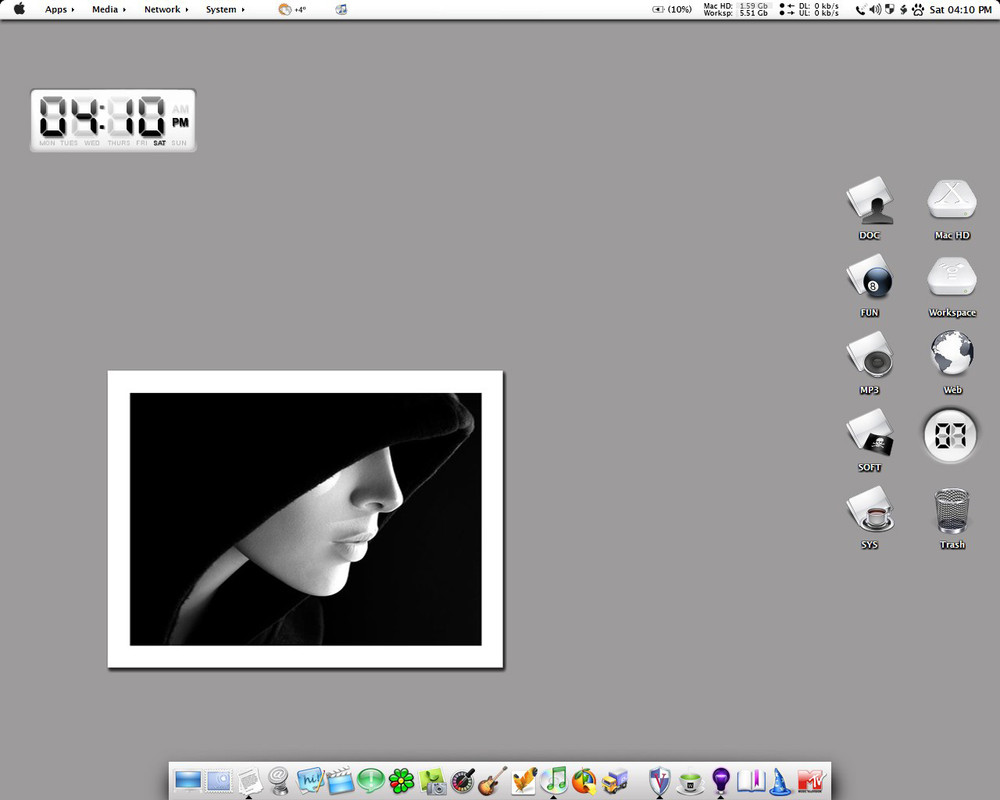Image resolution: width=1000 pixels, height=800 pixels.
Task: Open the System menu
Action: click(225, 10)
